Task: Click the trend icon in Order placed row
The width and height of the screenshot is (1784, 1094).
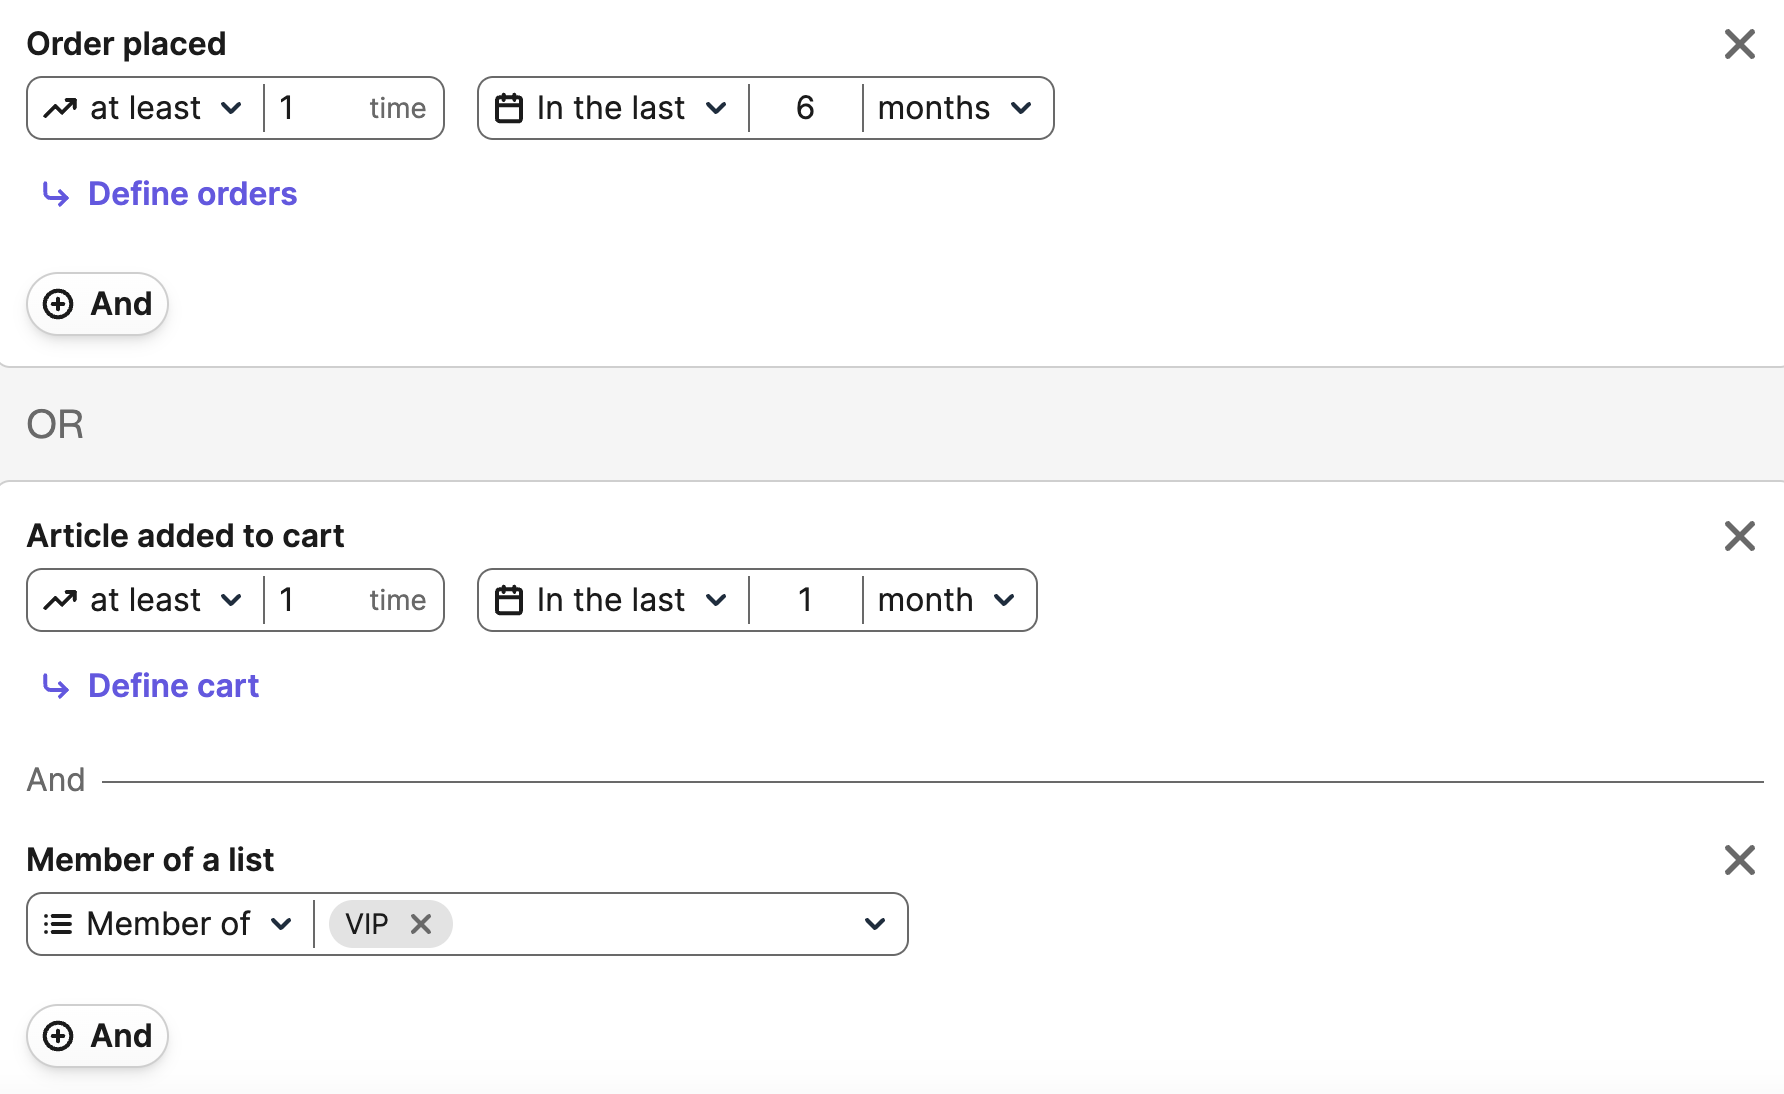Action: tap(60, 108)
